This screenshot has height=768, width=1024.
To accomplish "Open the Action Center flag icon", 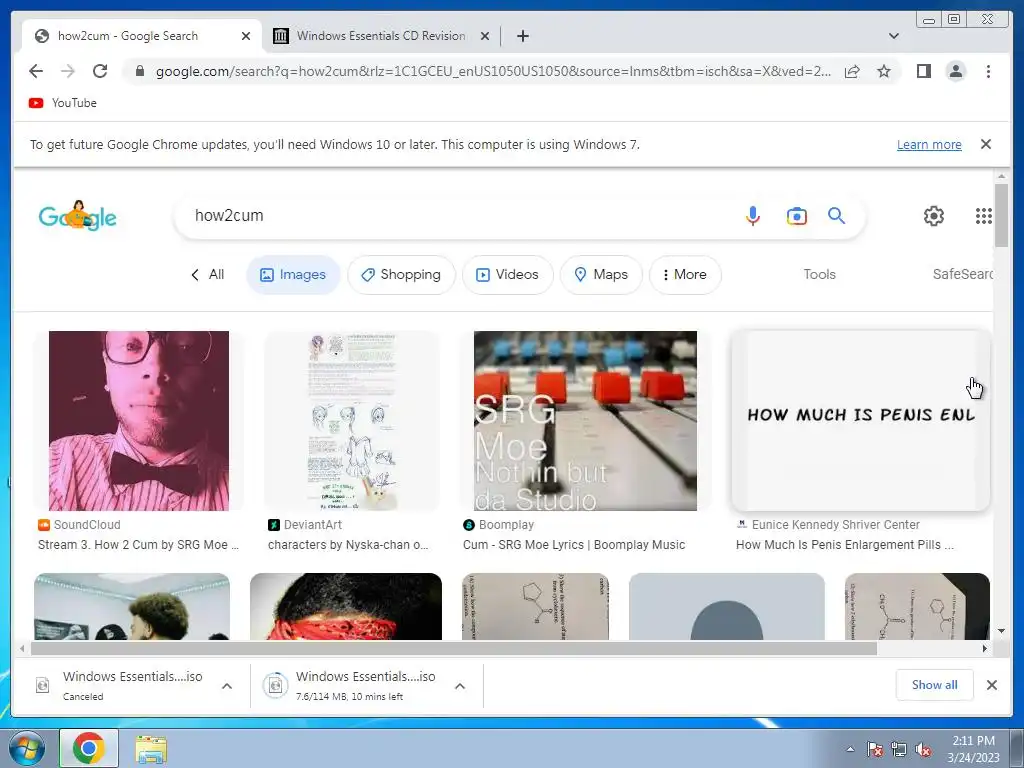I will 874,749.
